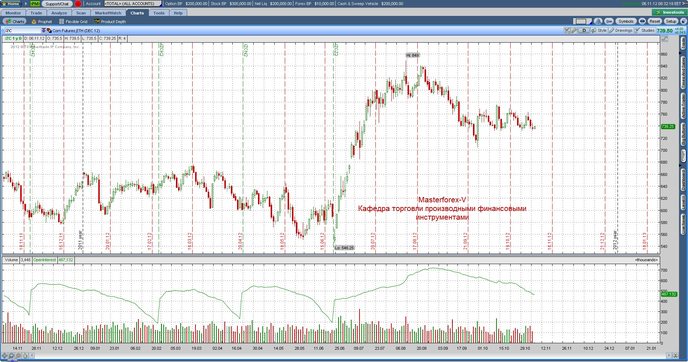Click the pan arrows icon at bottom left
The height and width of the screenshot is (362, 688).
[x=4, y=355]
